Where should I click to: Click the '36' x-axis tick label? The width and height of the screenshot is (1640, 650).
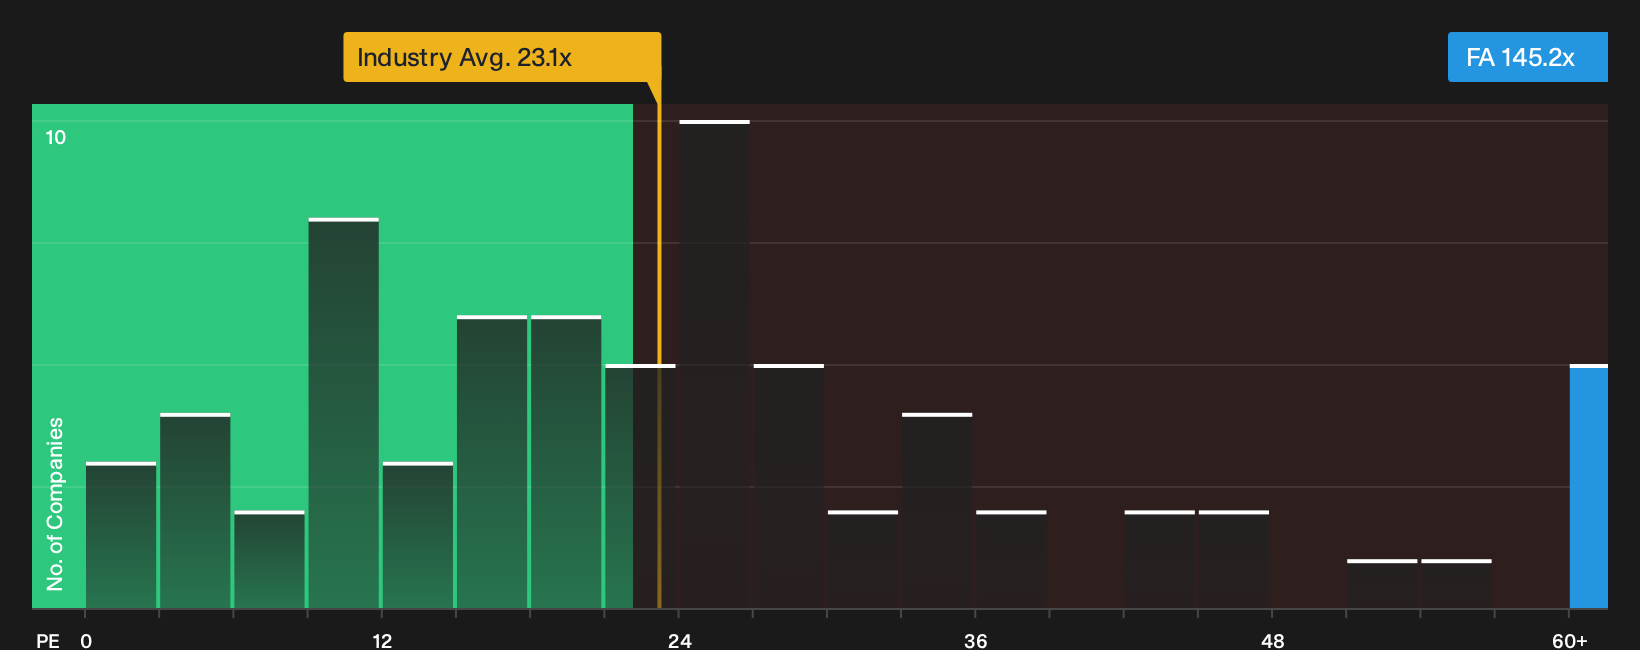tap(976, 640)
